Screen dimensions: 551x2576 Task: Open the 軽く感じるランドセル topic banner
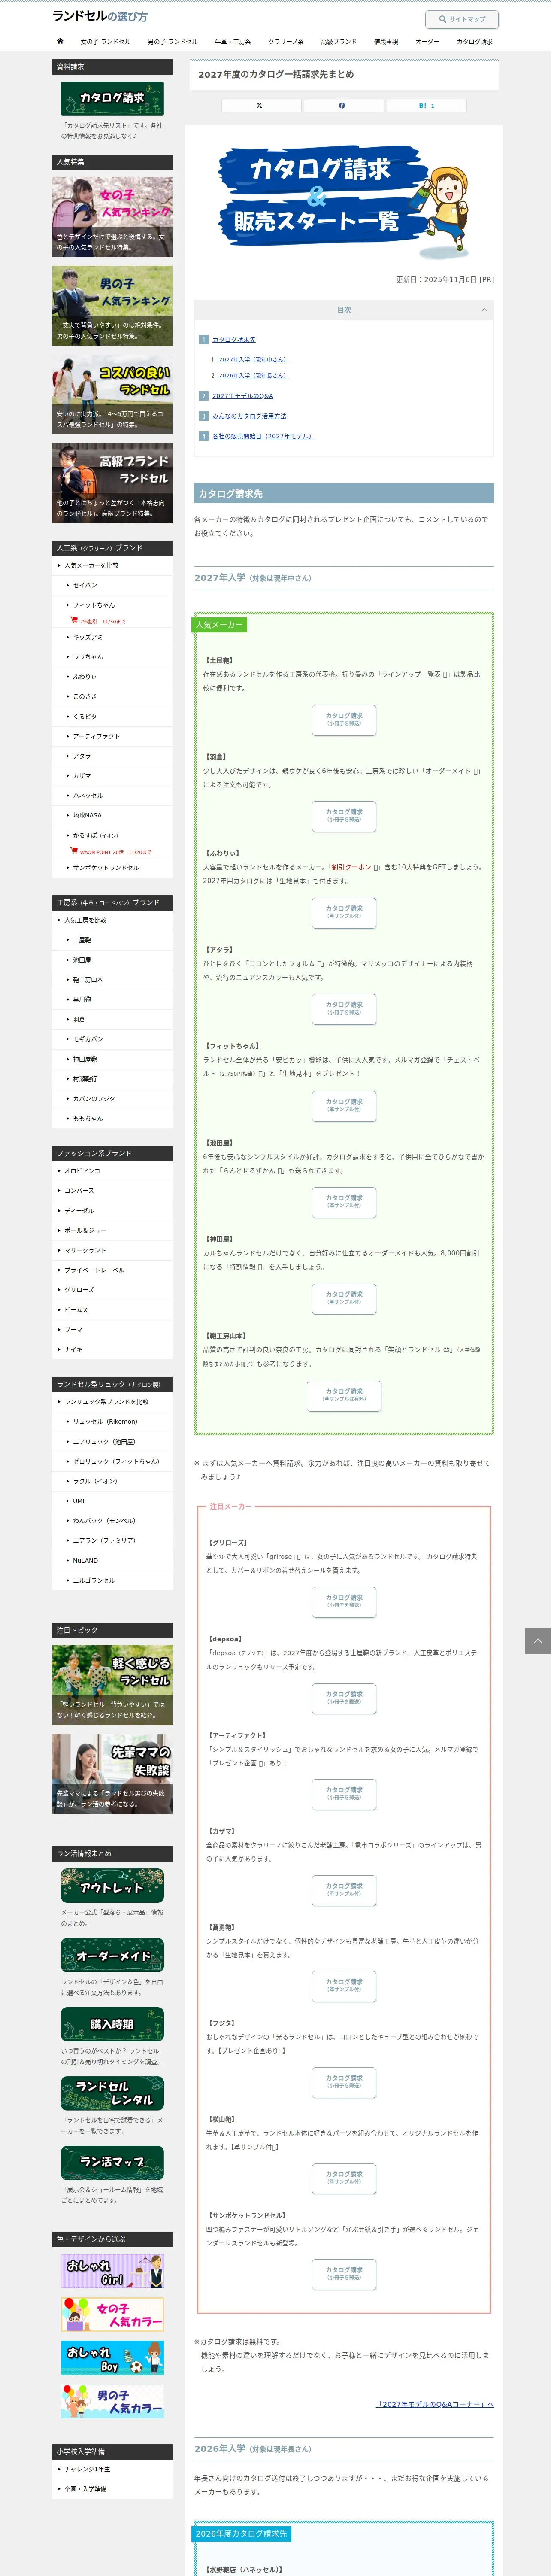[x=112, y=1685]
